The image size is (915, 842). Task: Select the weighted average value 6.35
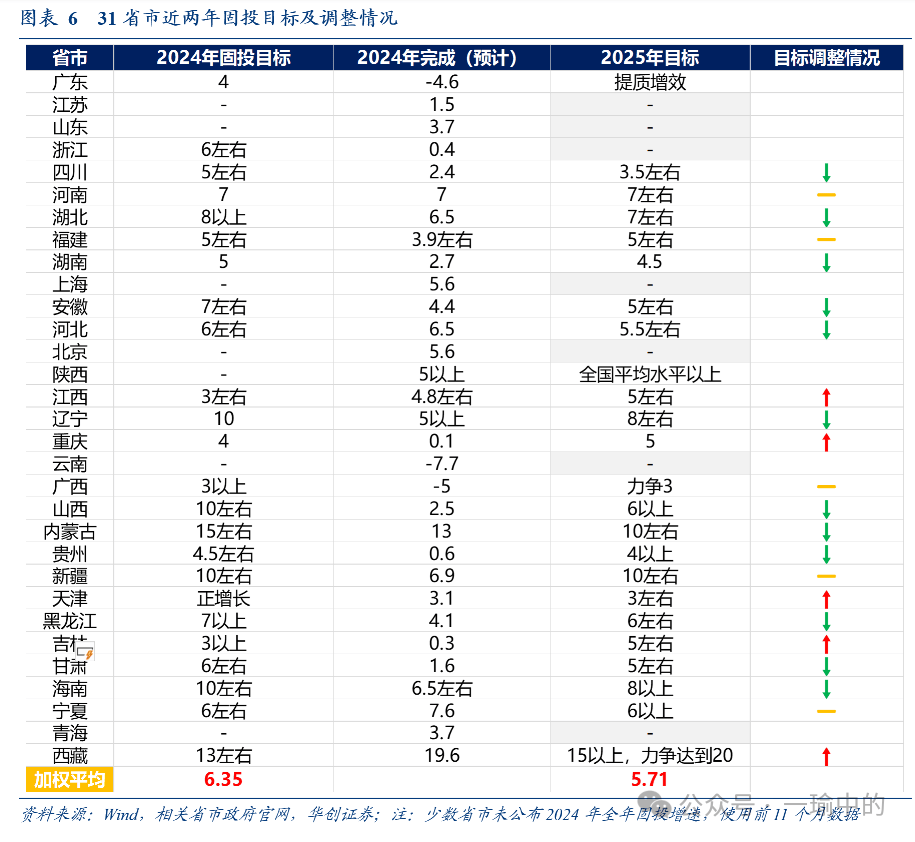[x=223, y=778]
